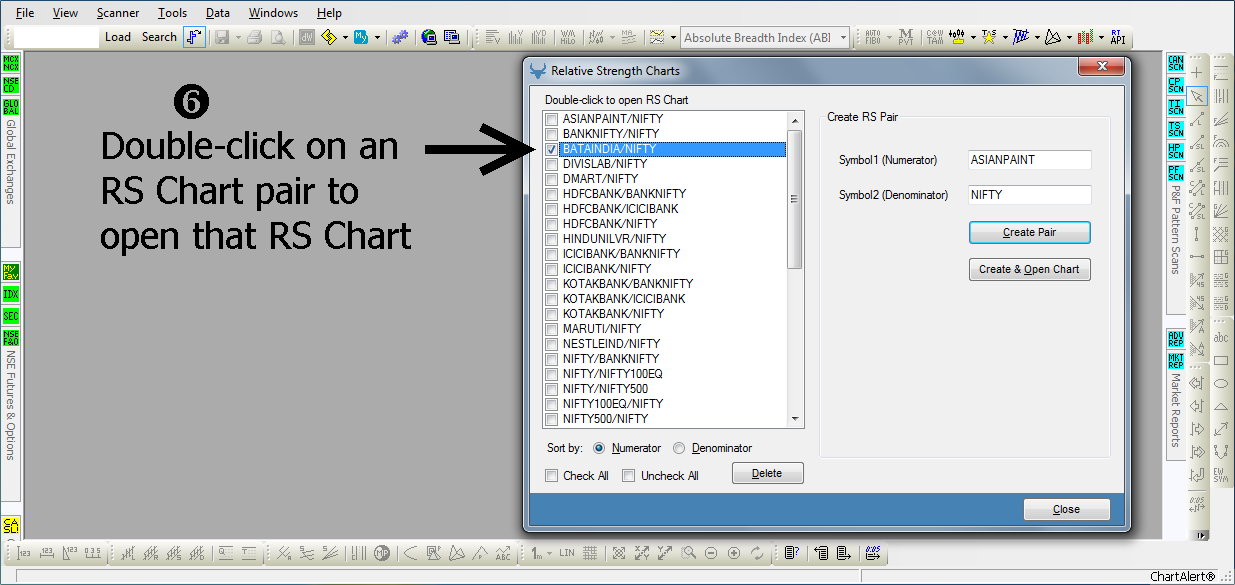Click the Search button
The image size is (1235, 585).
click(x=159, y=37)
